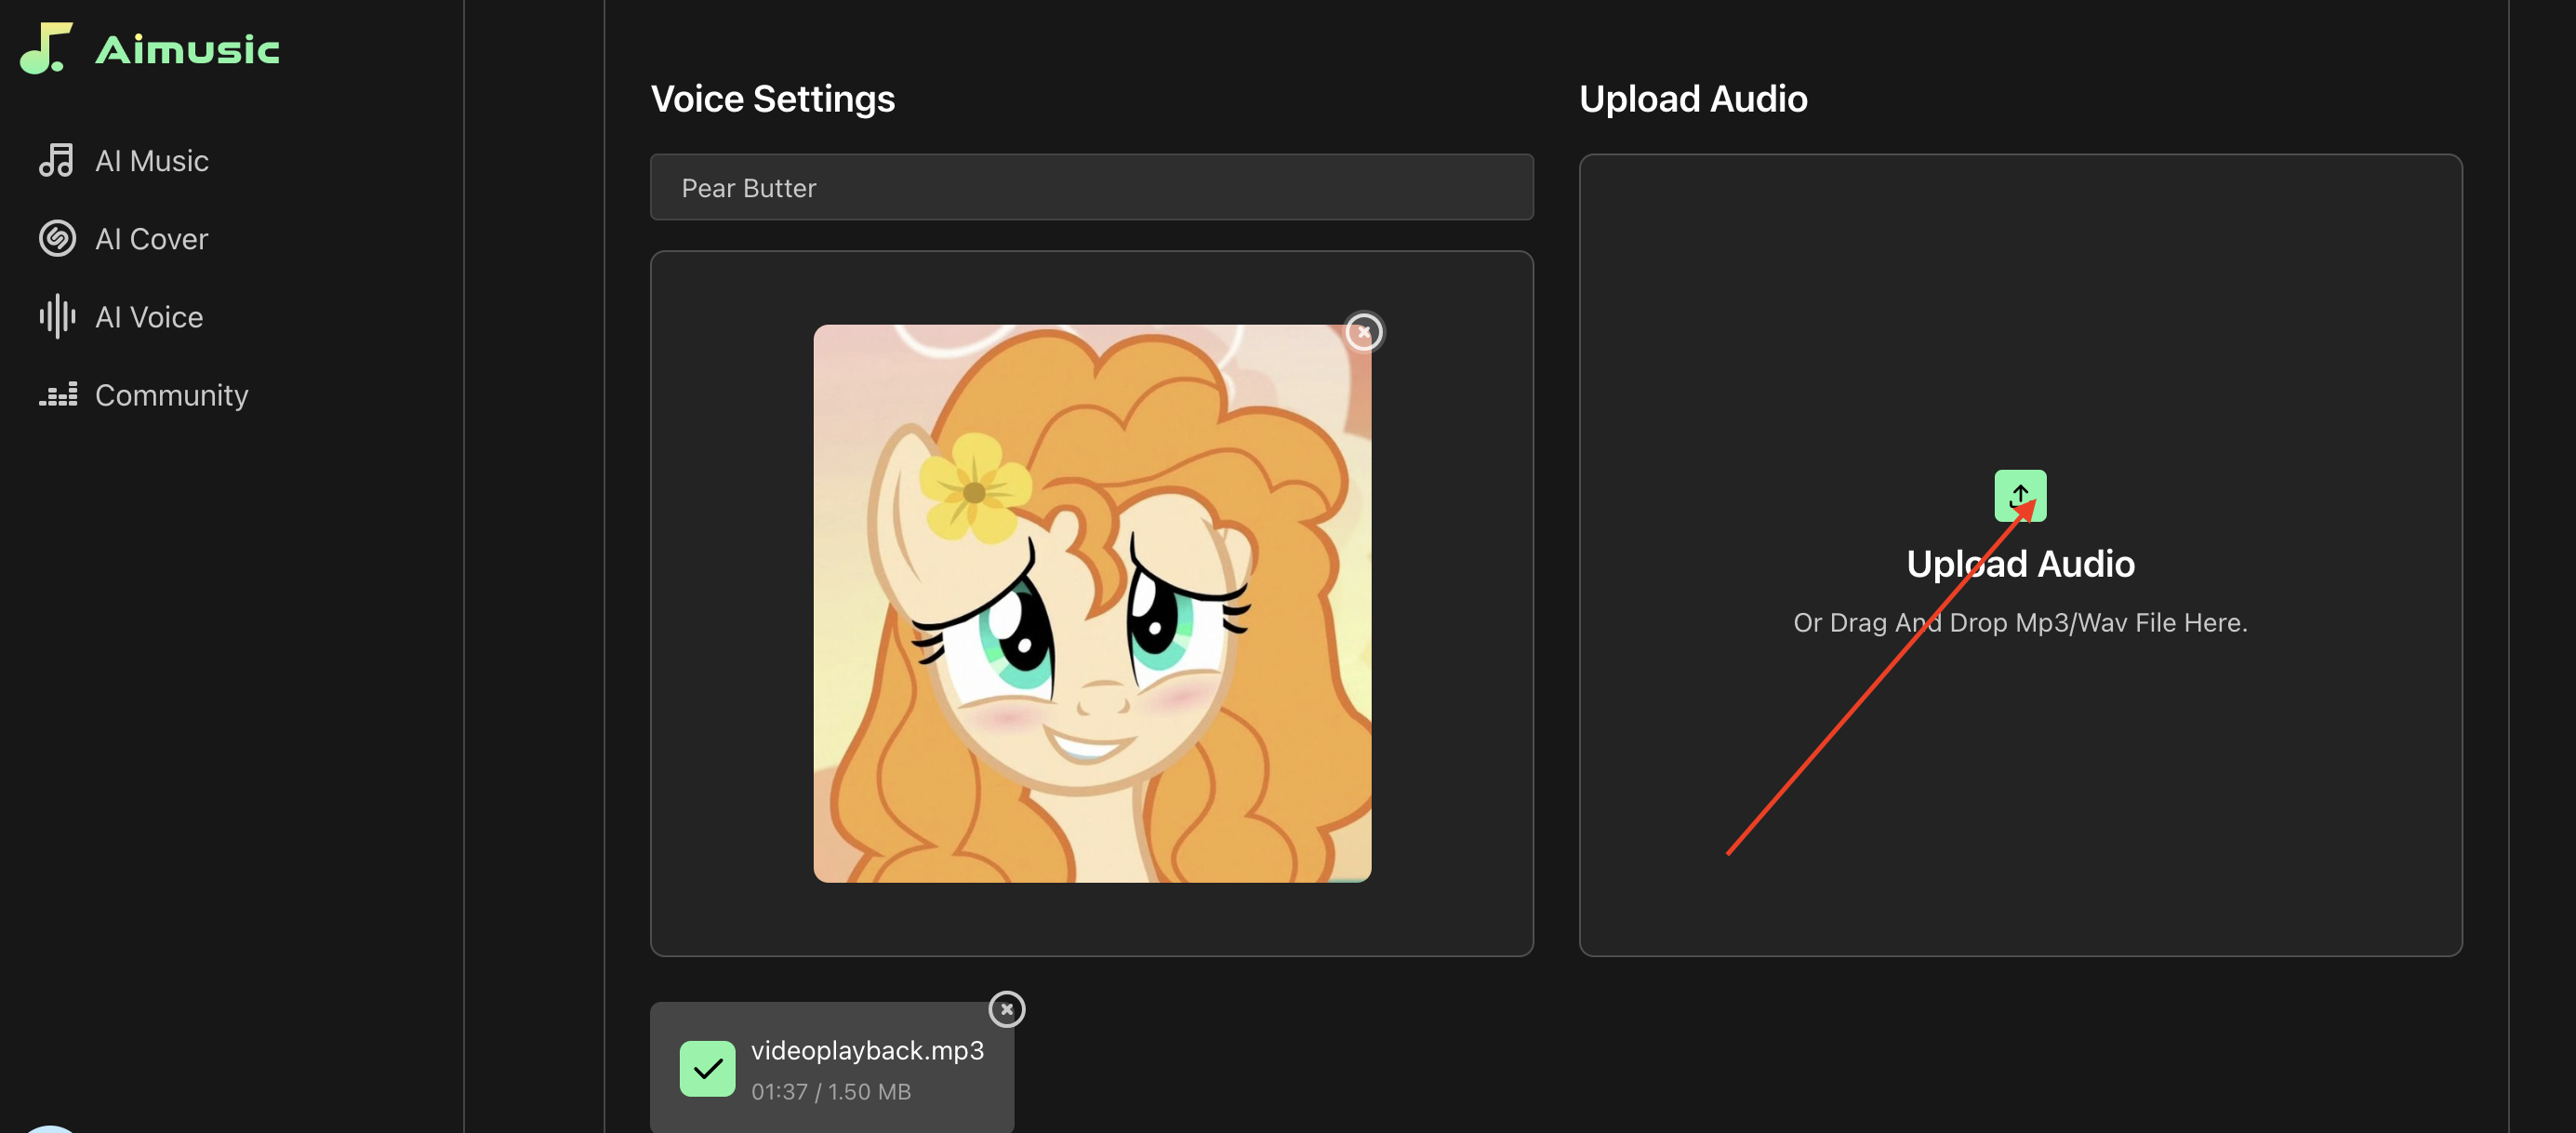
Task: Open AI Voice in the sidebar
Action: click(121, 317)
